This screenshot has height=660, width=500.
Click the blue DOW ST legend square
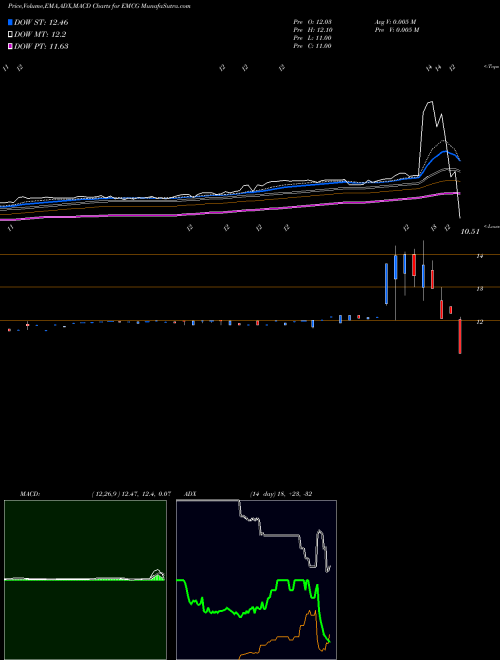(x=10, y=22)
